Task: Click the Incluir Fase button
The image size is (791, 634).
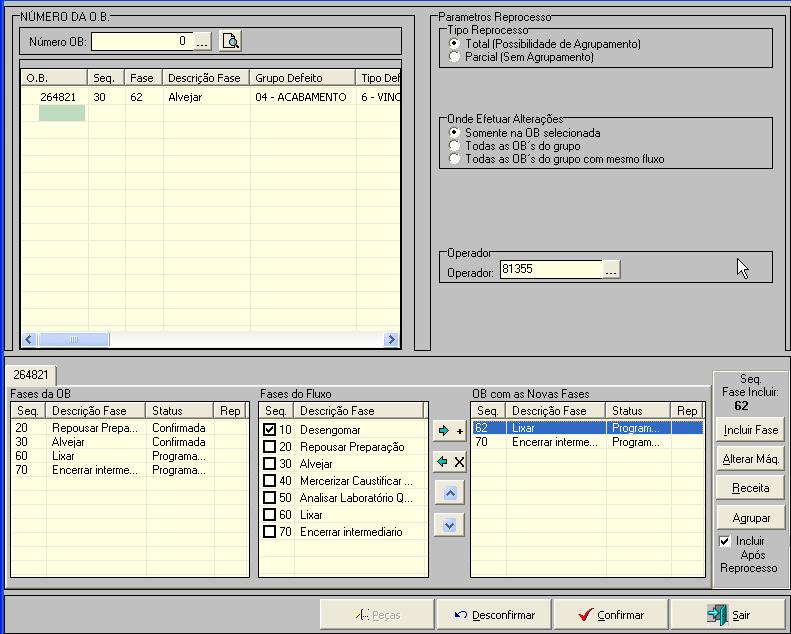Action: tap(751, 430)
